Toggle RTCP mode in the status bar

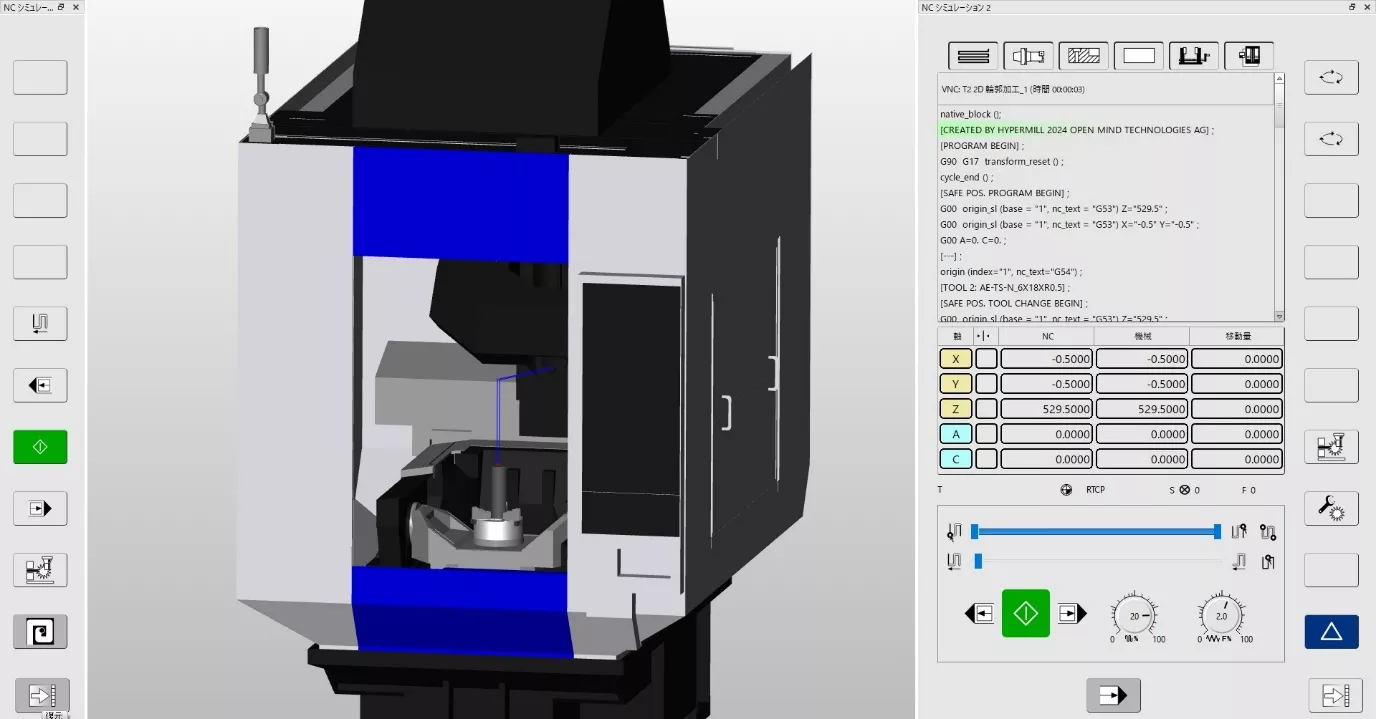tap(1095, 490)
